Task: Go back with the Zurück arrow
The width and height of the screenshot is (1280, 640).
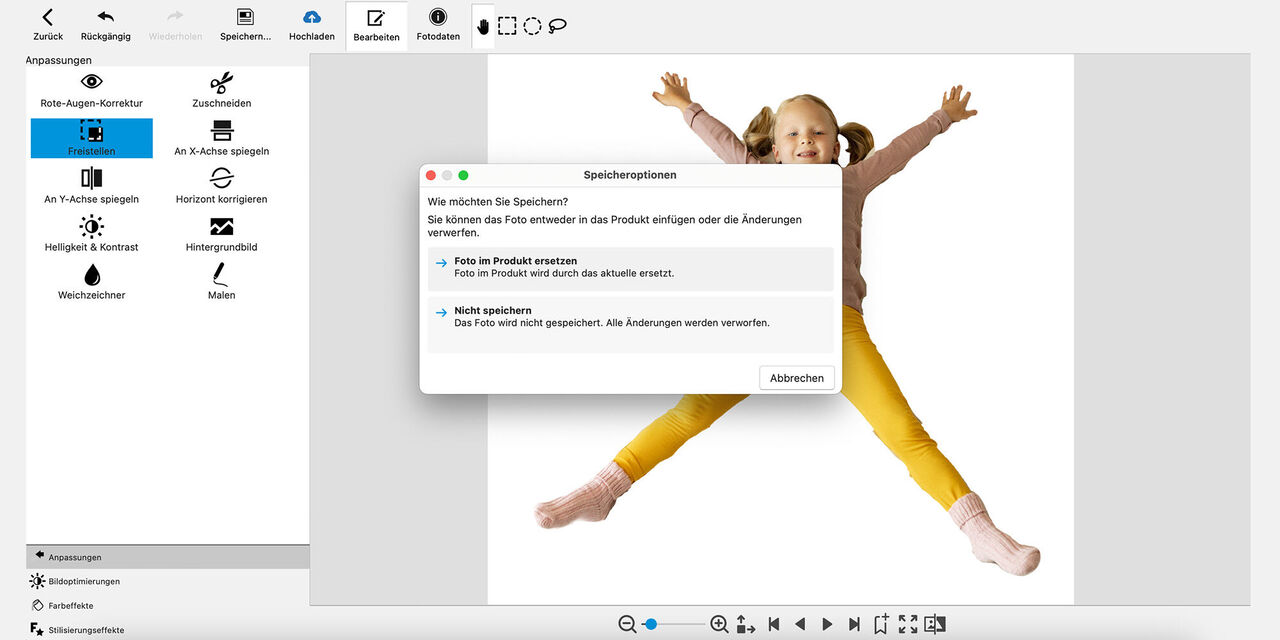Action: pos(47,26)
